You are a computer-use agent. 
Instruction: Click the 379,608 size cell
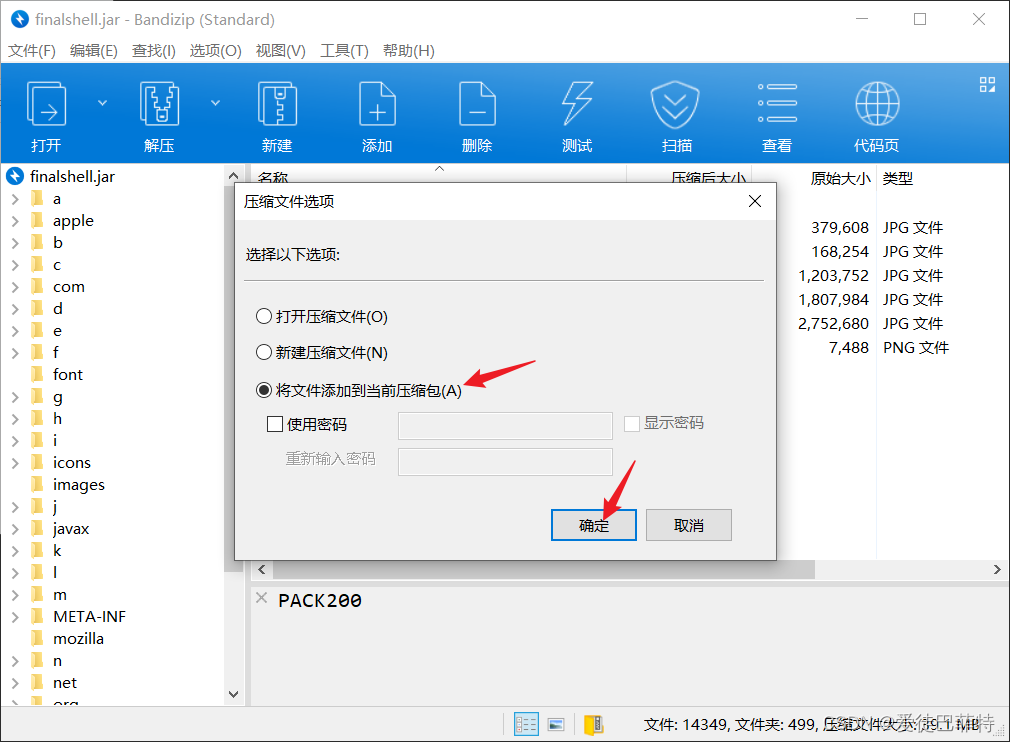click(x=839, y=227)
